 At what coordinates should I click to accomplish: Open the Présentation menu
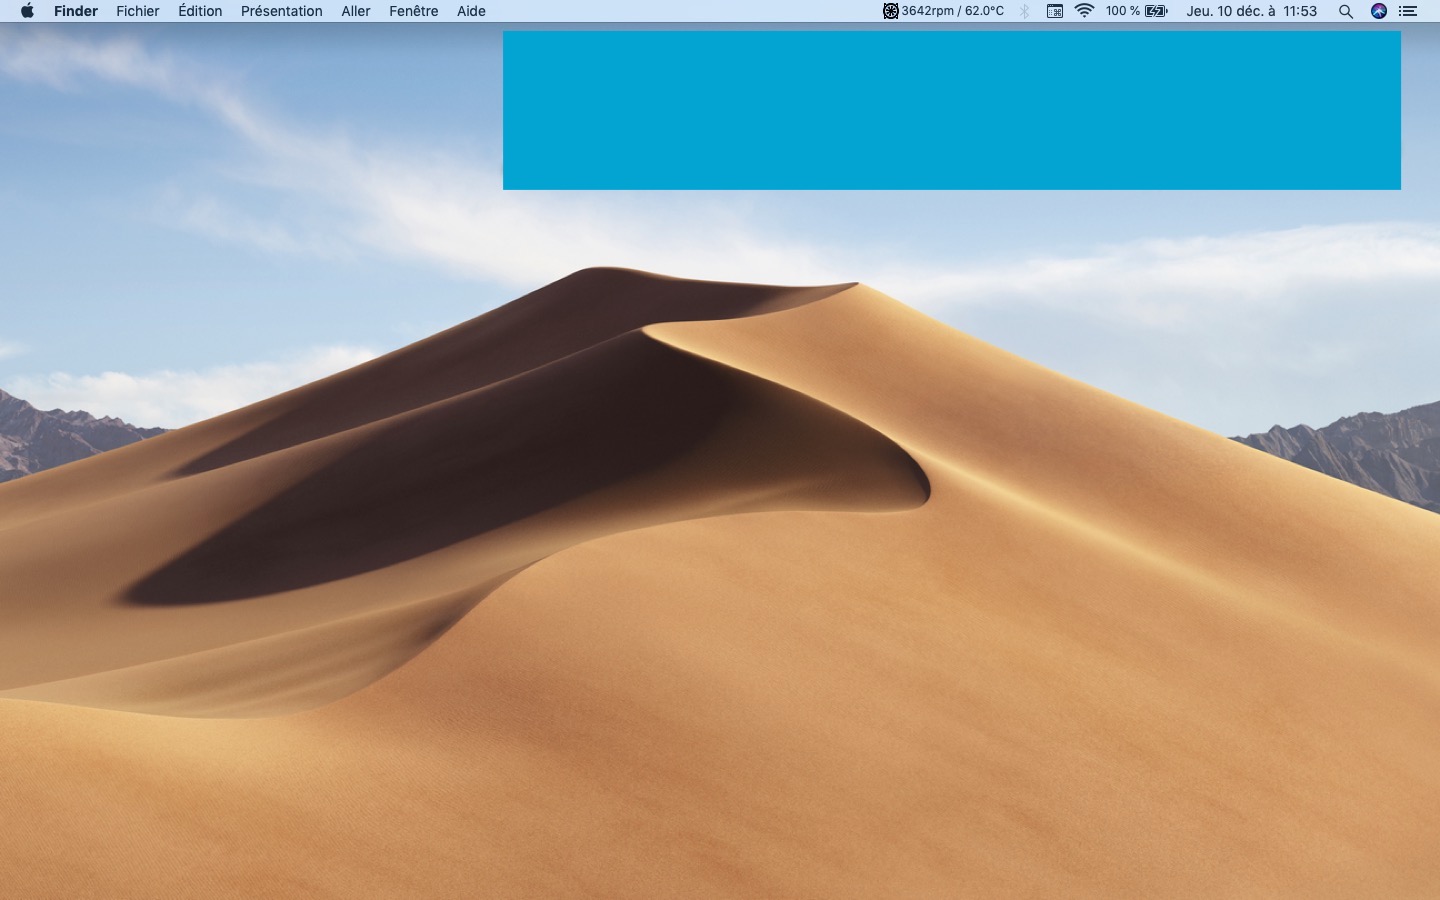tap(282, 11)
